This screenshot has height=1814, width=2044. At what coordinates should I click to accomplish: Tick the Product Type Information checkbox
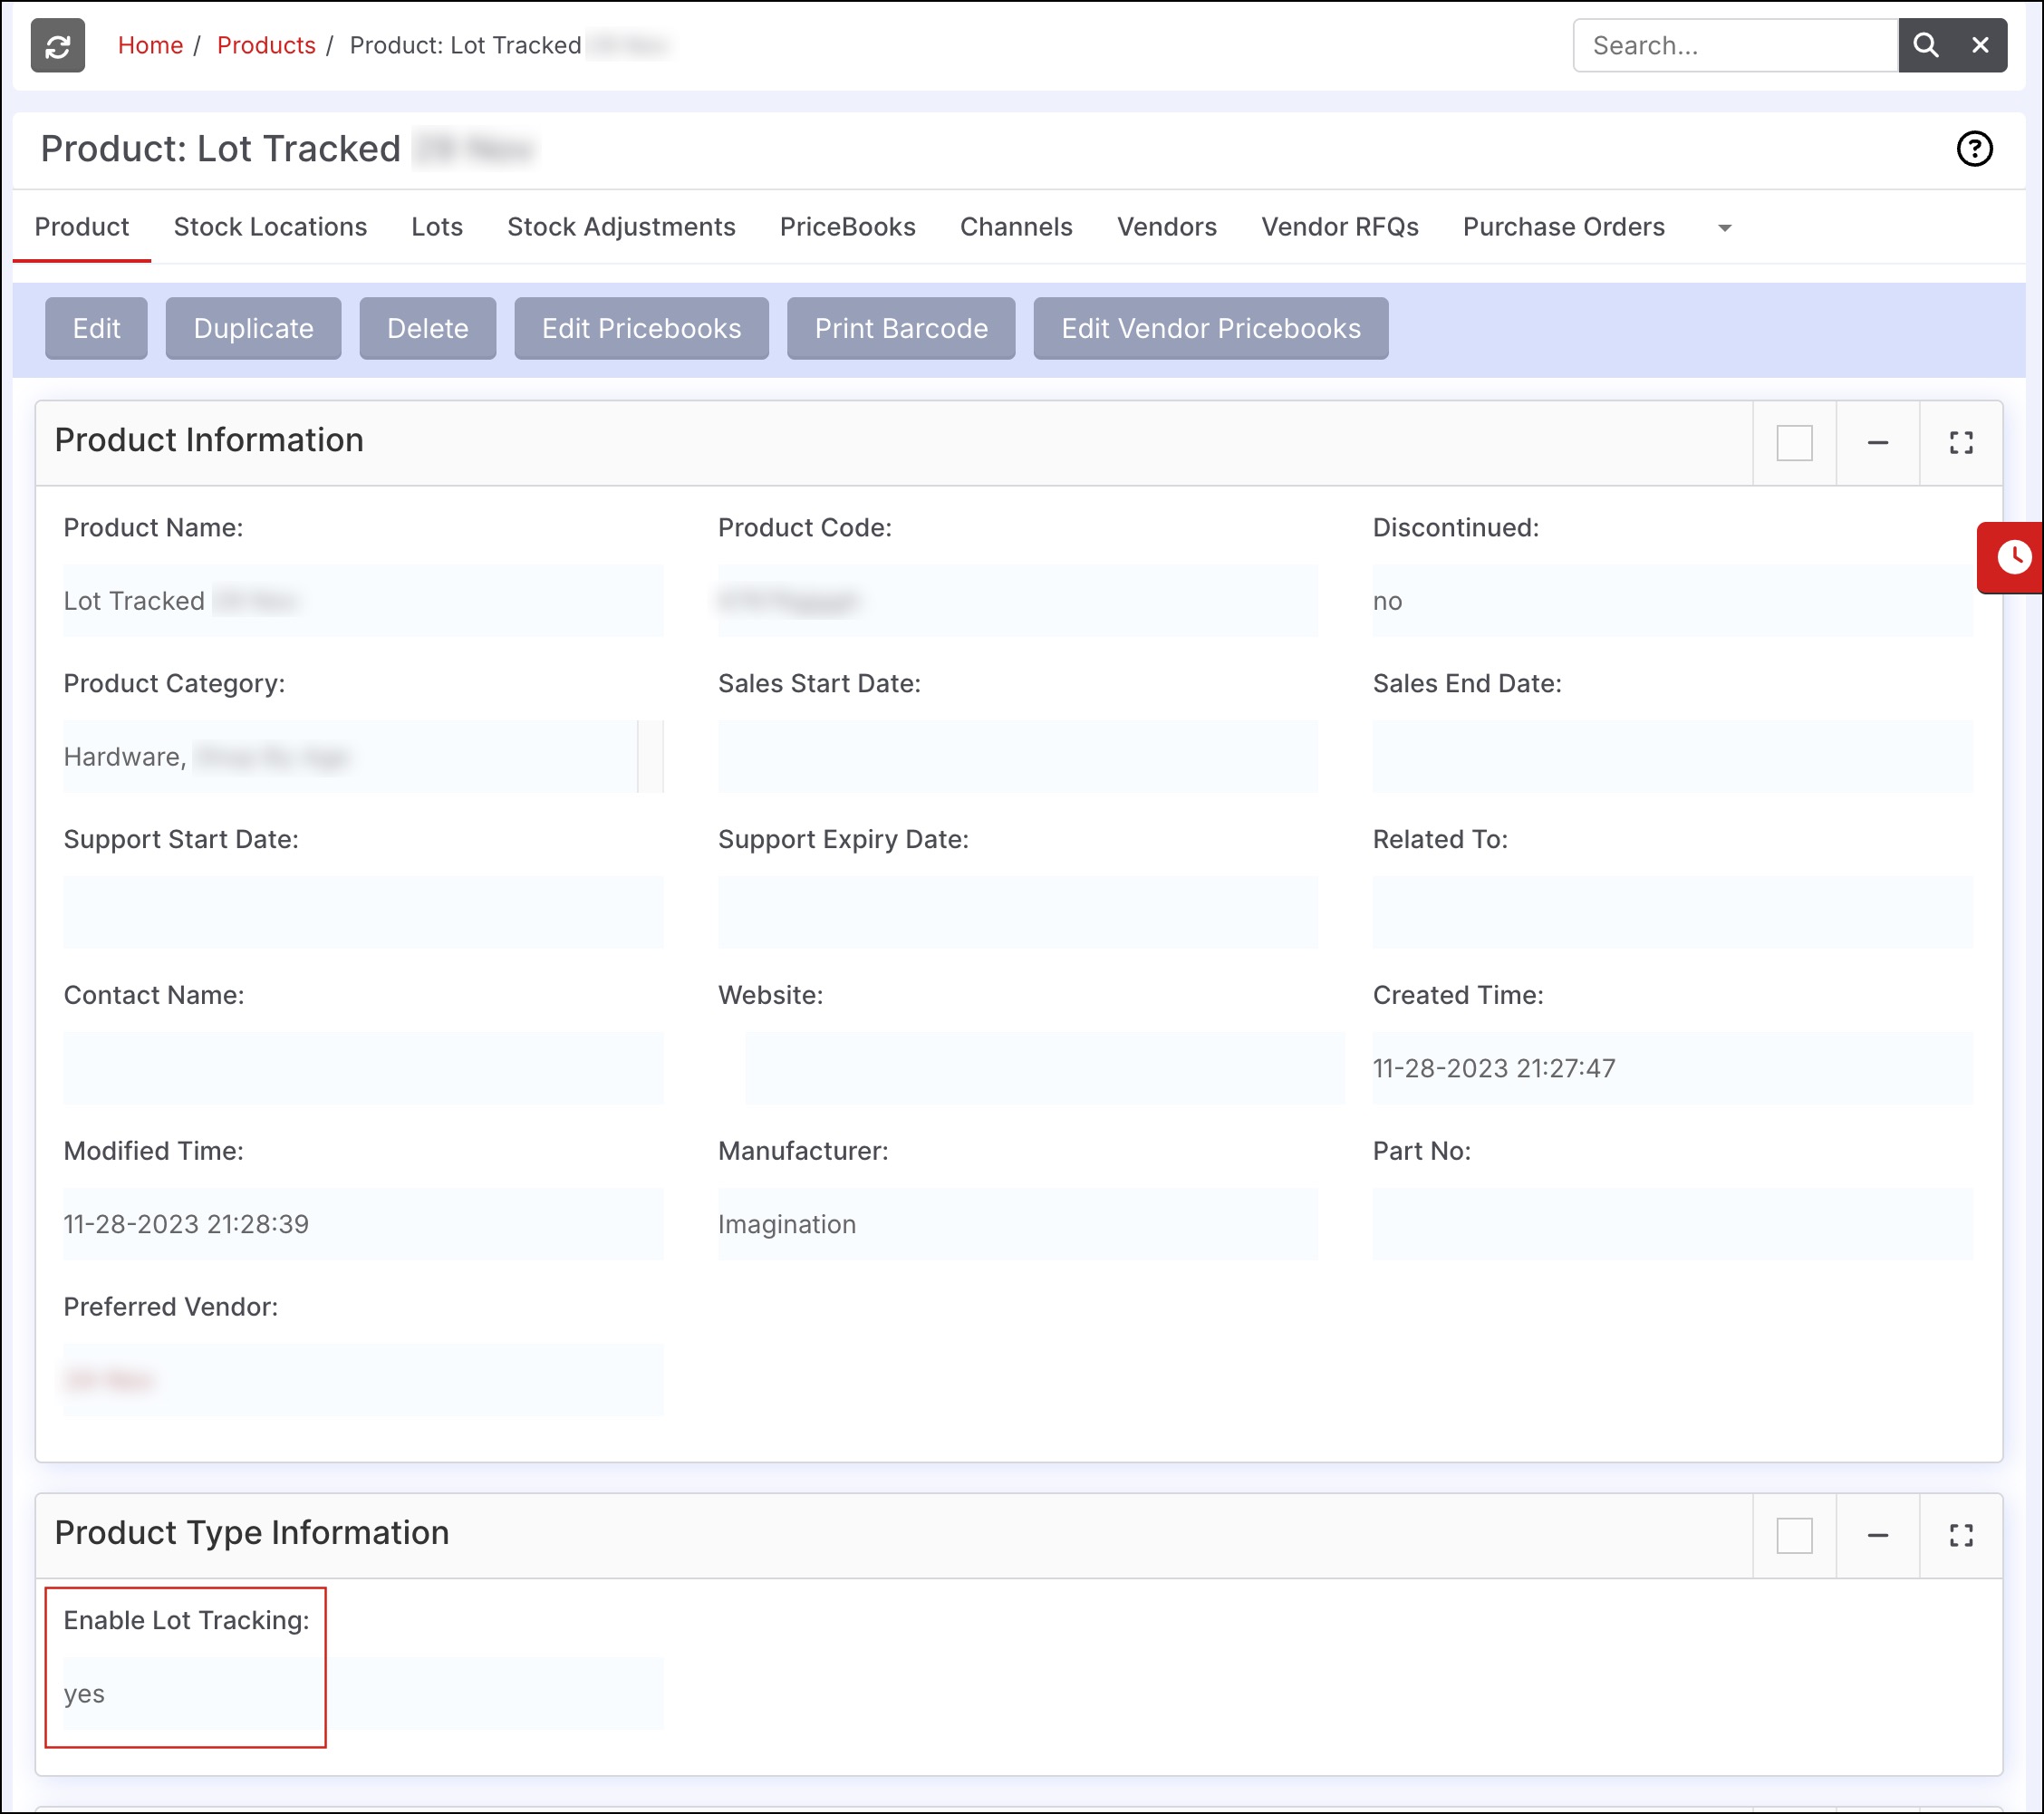click(x=1794, y=1535)
